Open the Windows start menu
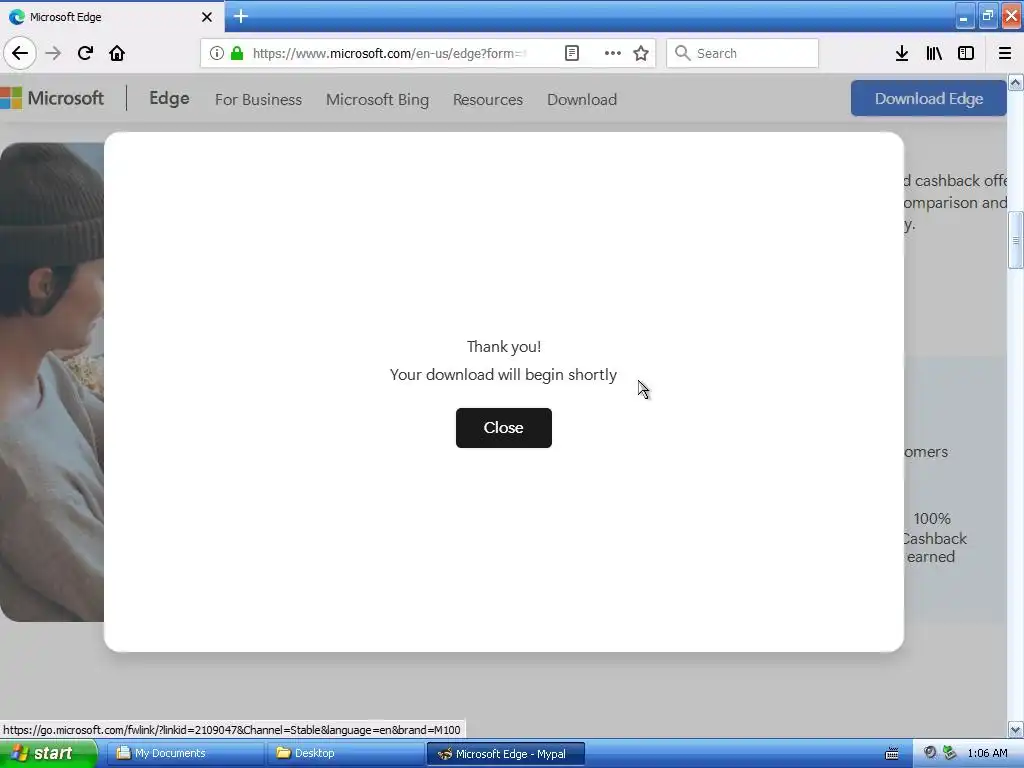The image size is (1024, 768). [48, 754]
